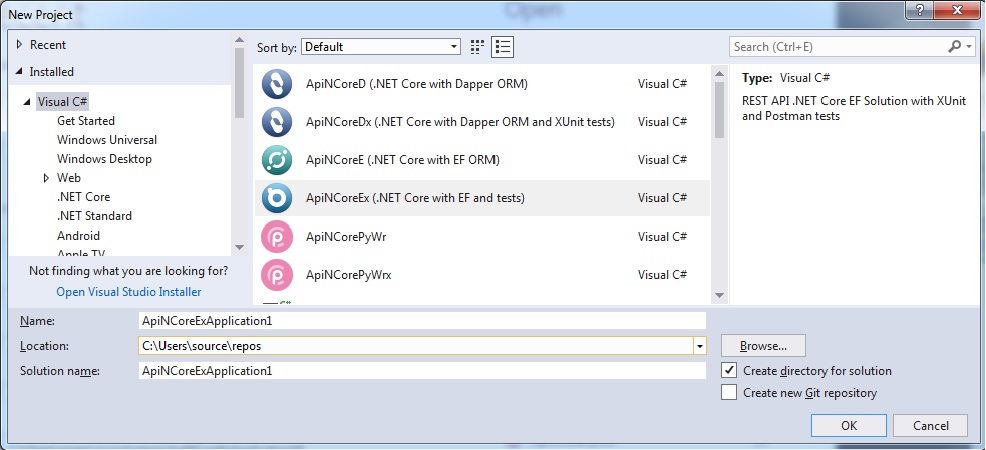Select the ApiNCoreD template icon

(x=277, y=84)
